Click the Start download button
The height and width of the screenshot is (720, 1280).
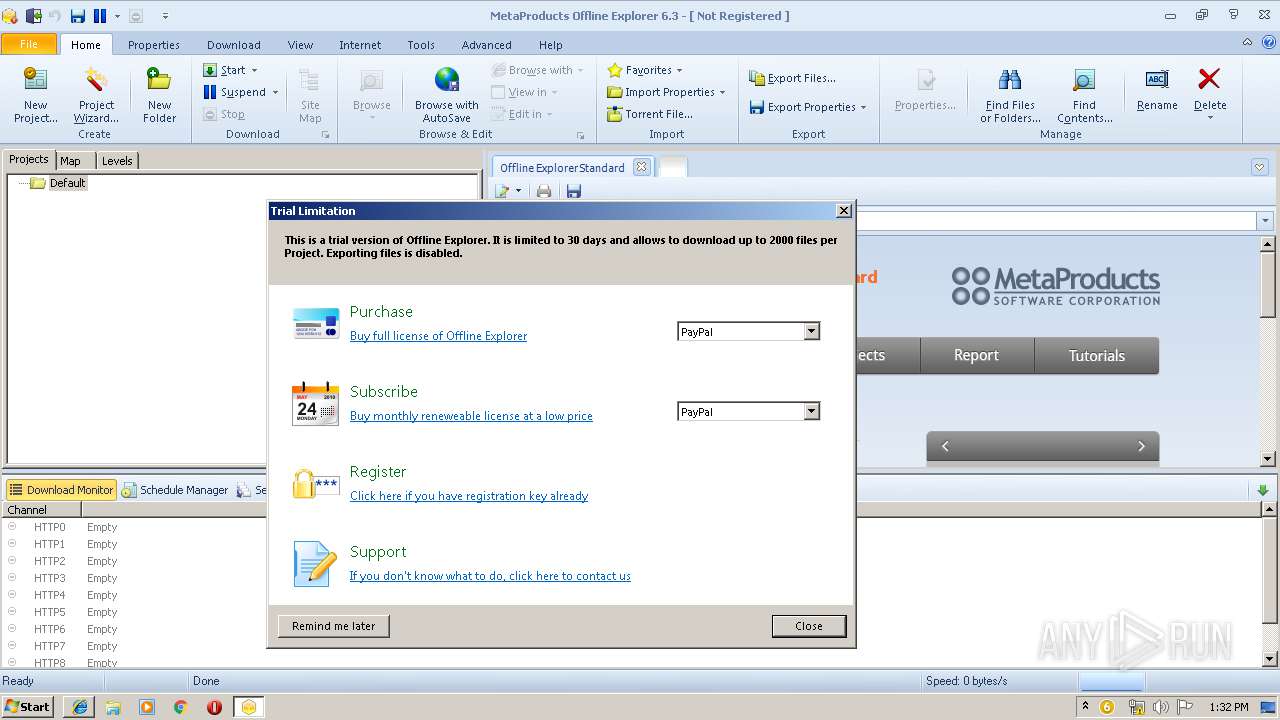[x=225, y=70]
